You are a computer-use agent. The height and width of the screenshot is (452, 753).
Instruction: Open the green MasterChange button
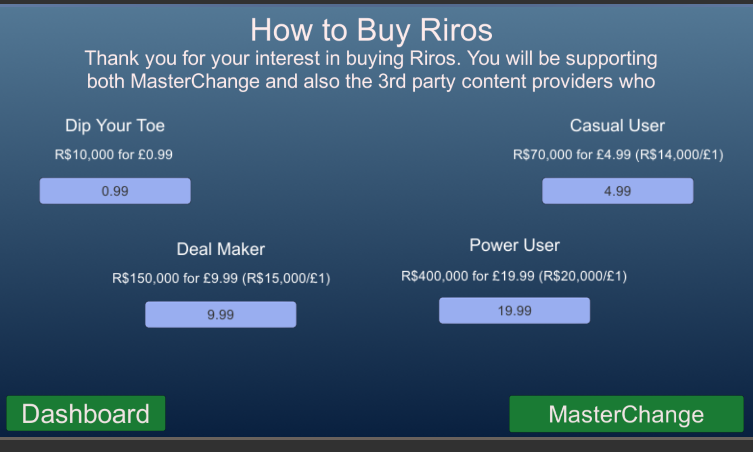tap(626, 414)
